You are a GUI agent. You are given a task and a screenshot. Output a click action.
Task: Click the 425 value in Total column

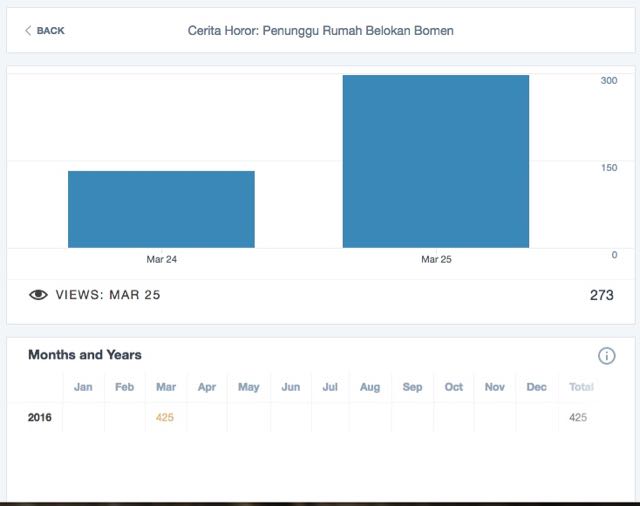click(578, 417)
